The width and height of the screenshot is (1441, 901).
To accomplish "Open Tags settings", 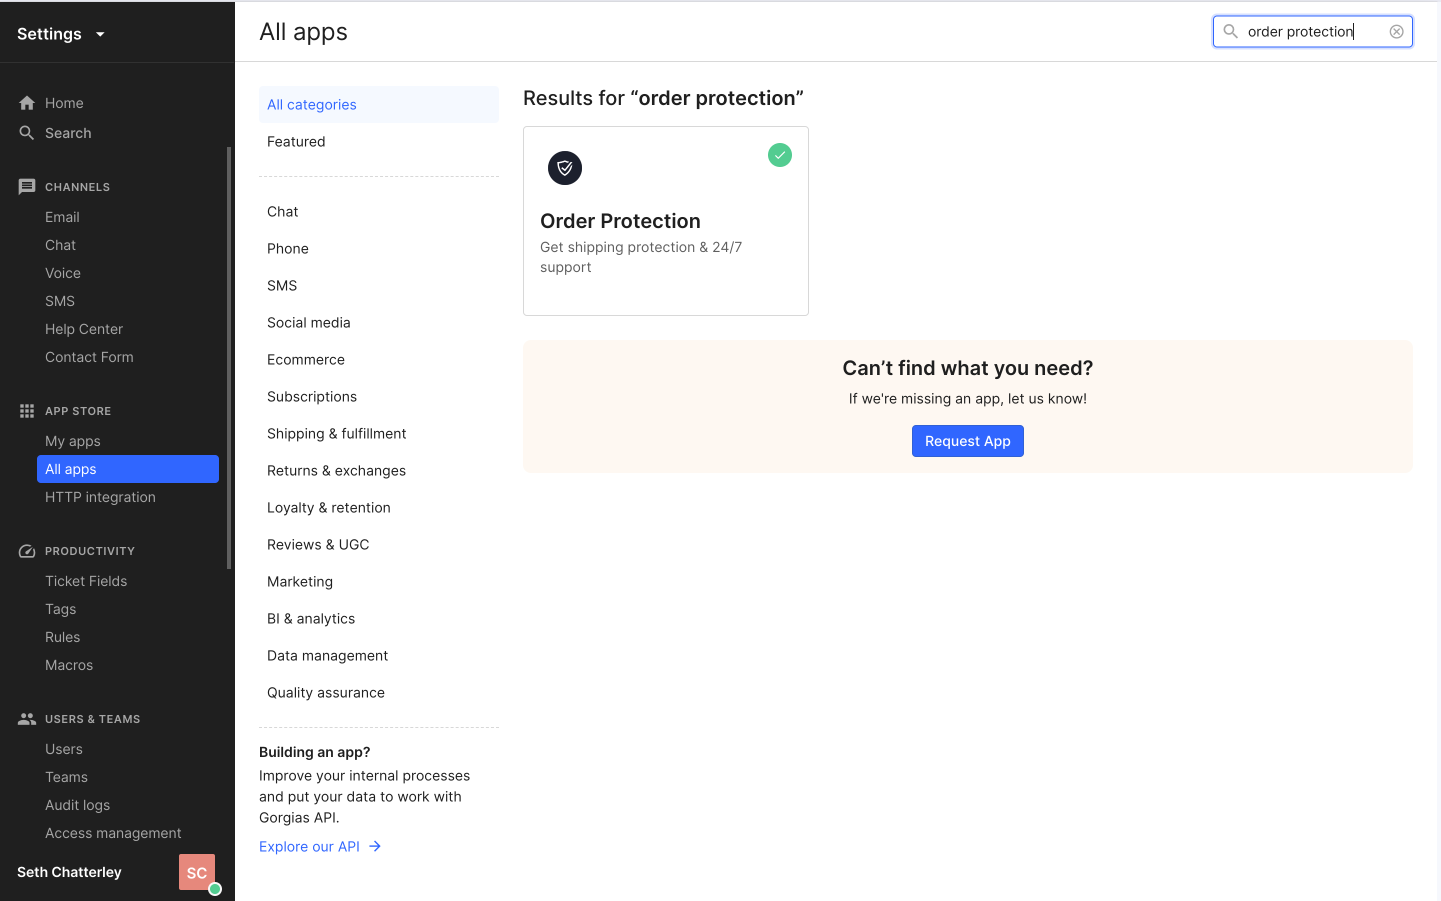I will click(x=61, y=609).
